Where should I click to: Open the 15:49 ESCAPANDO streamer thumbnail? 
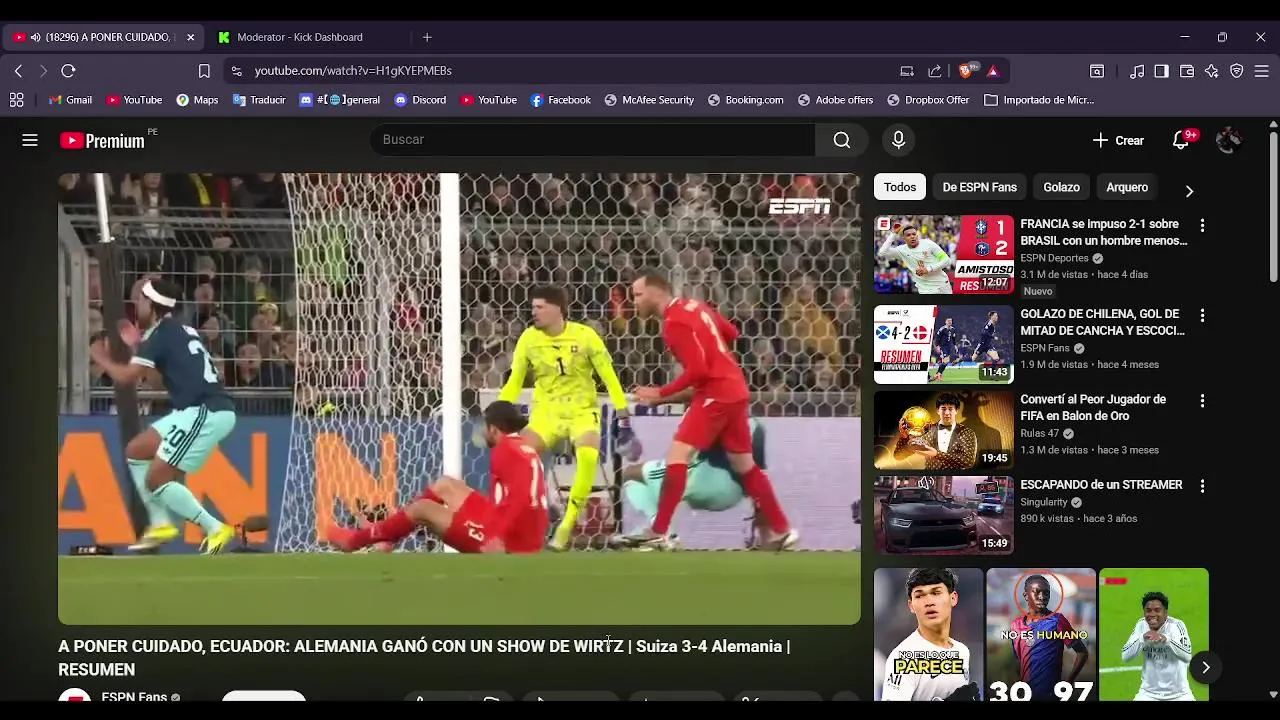(x=944, y=515)
